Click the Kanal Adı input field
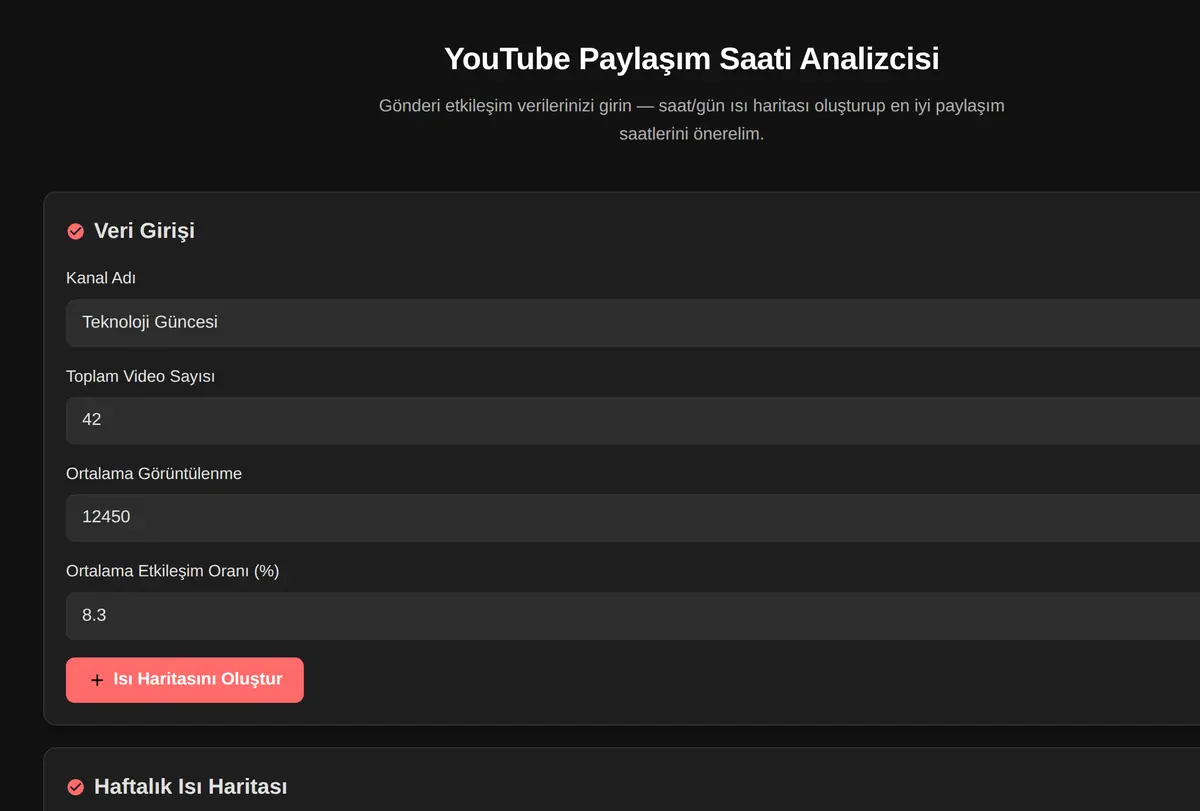The height and width of the screenshot is (811, 1200). 633,322
